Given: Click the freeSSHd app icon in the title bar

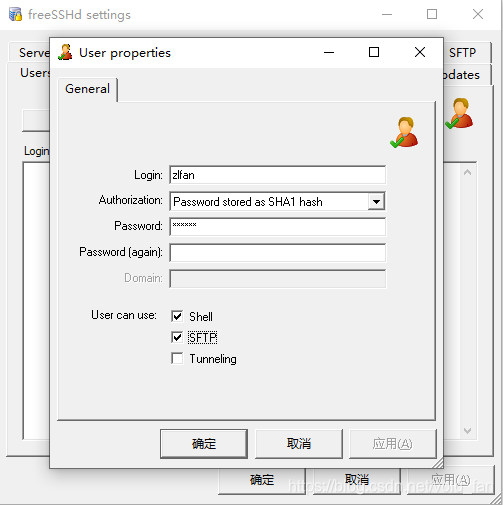Looking at the screenshot, I should 15,14.
